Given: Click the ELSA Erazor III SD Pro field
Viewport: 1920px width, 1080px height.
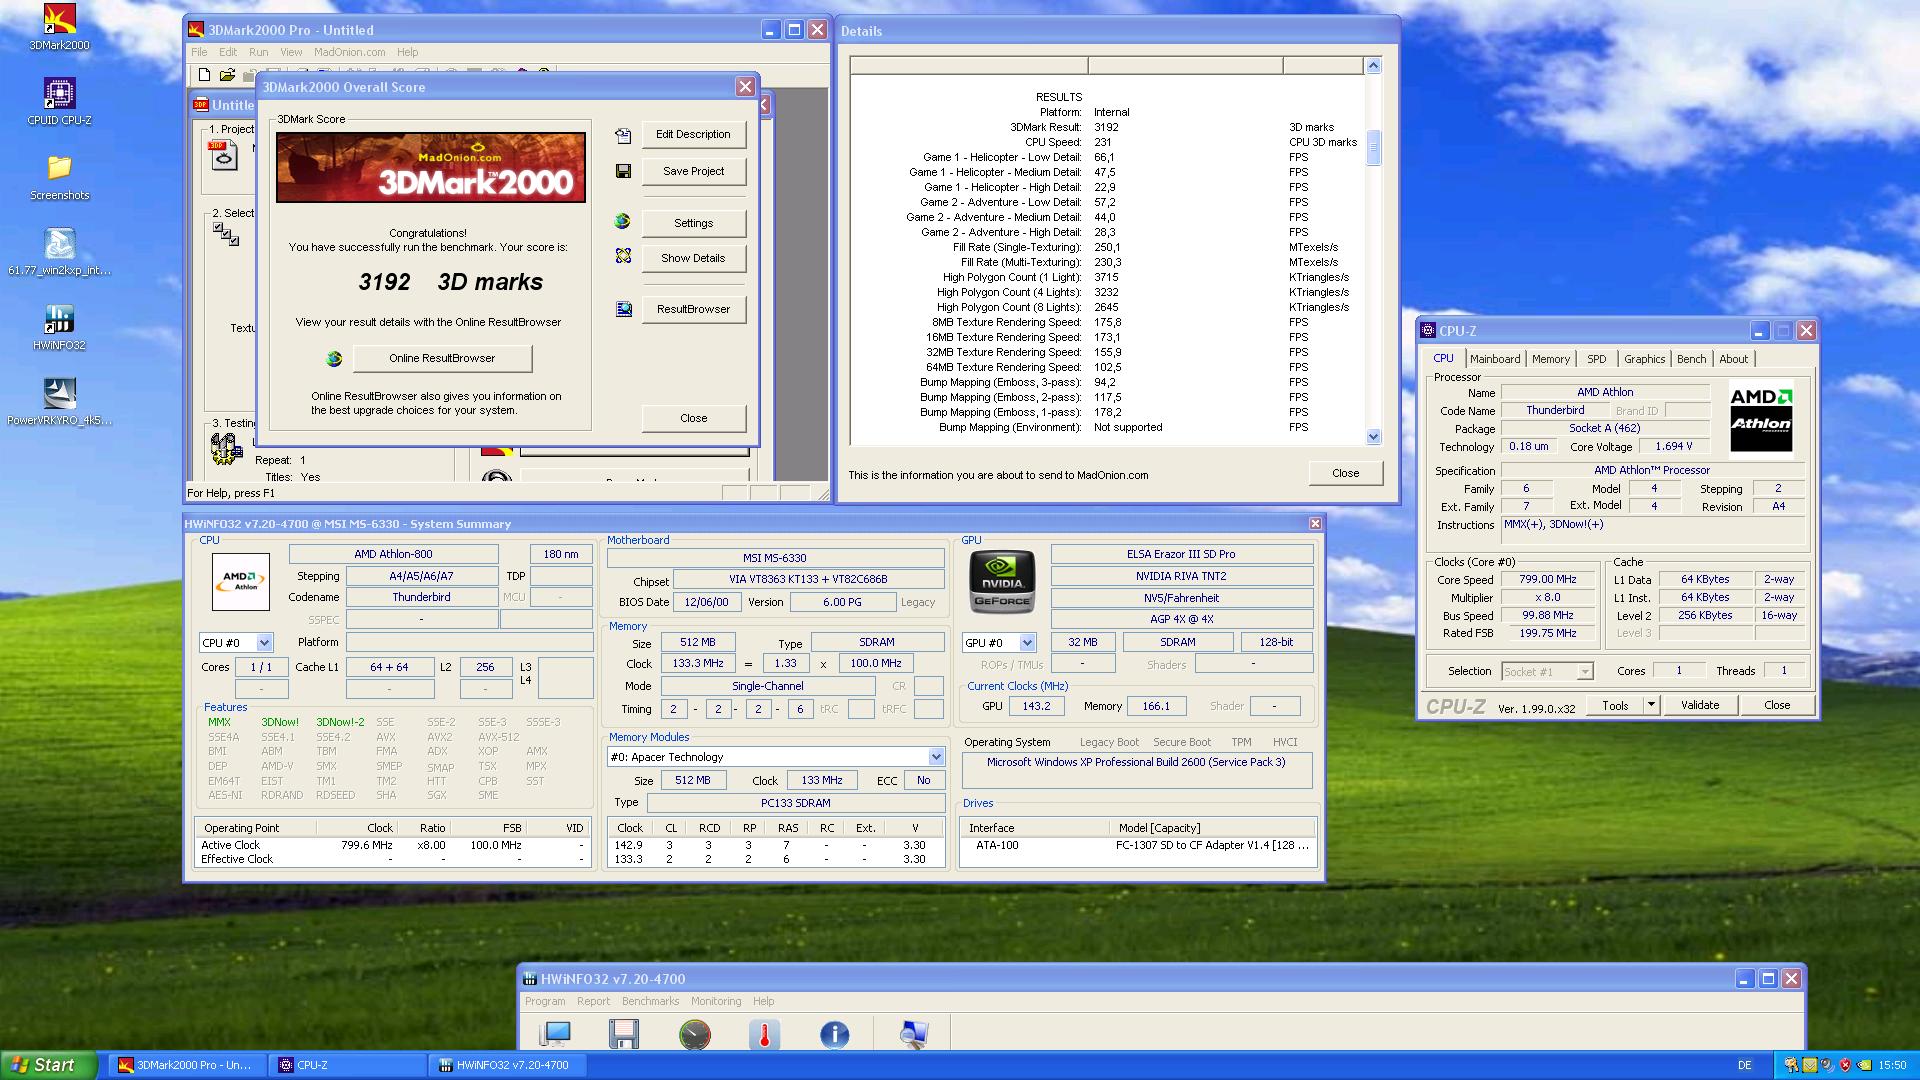Looking at the screenshot, I should [x=1181, y=554].
